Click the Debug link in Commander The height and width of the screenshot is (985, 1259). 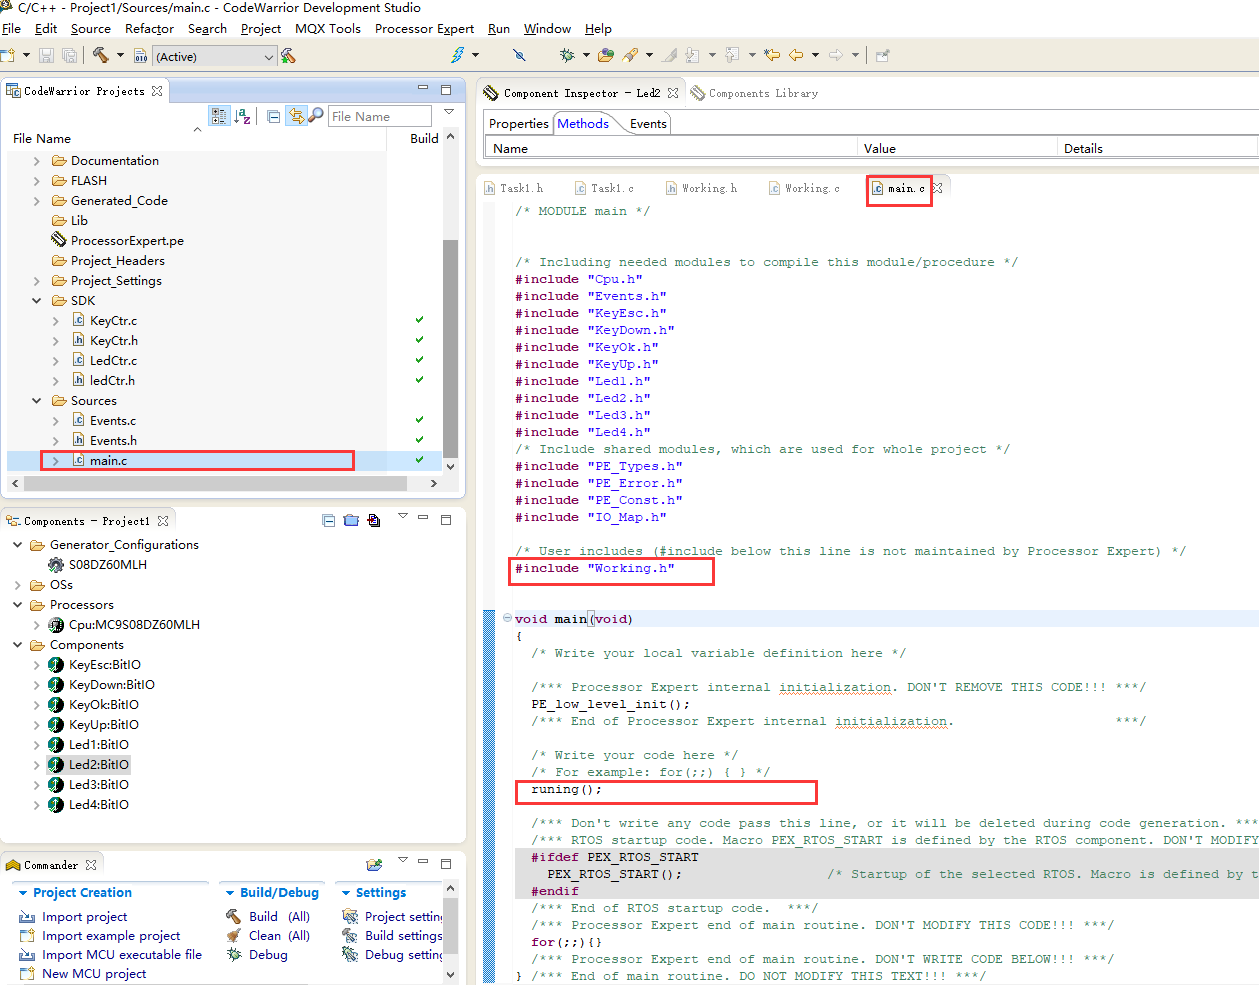click(x=268, y=955)
